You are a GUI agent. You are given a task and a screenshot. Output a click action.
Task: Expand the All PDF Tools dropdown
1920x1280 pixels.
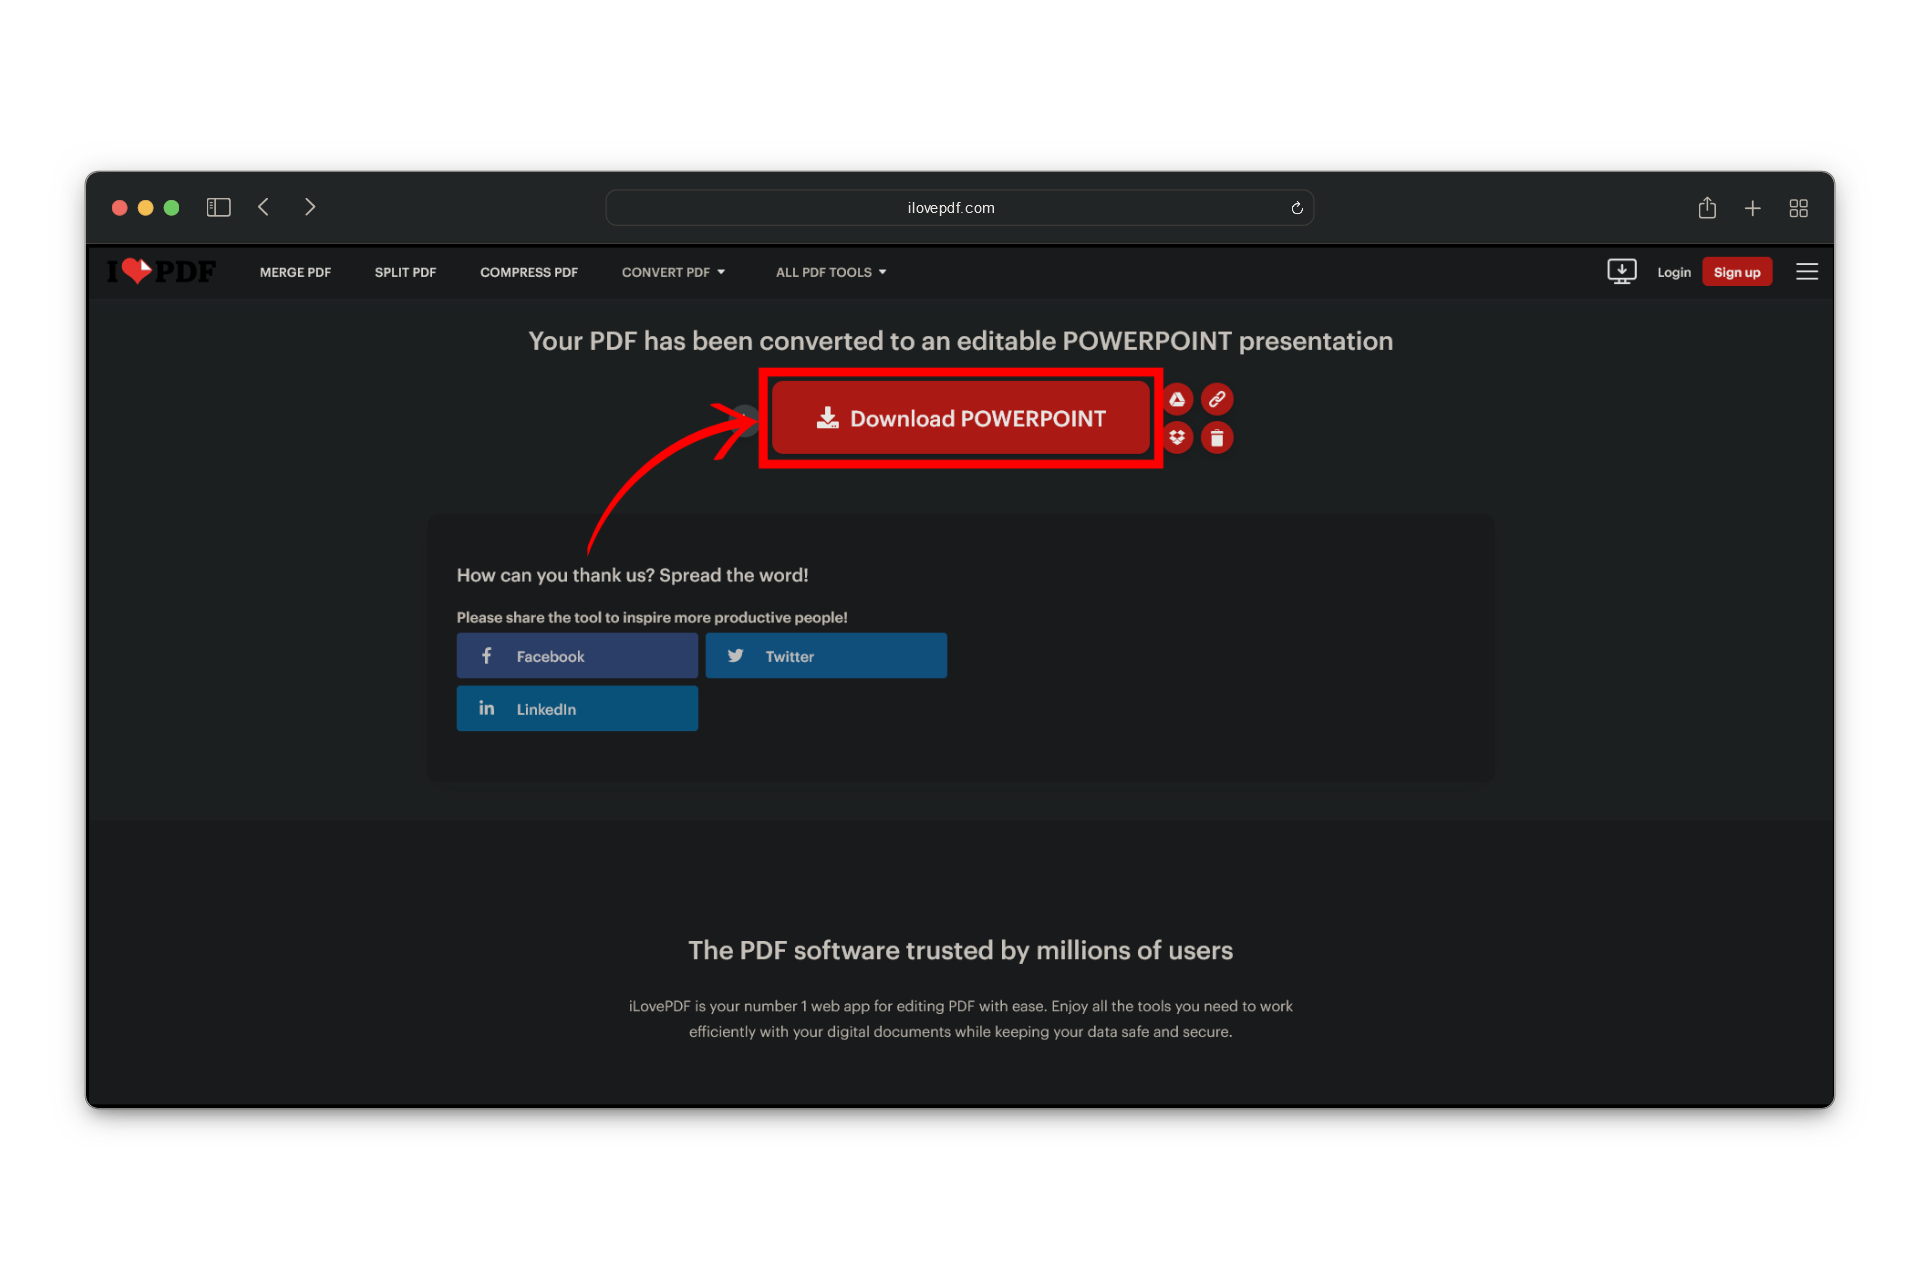(831, 272)
